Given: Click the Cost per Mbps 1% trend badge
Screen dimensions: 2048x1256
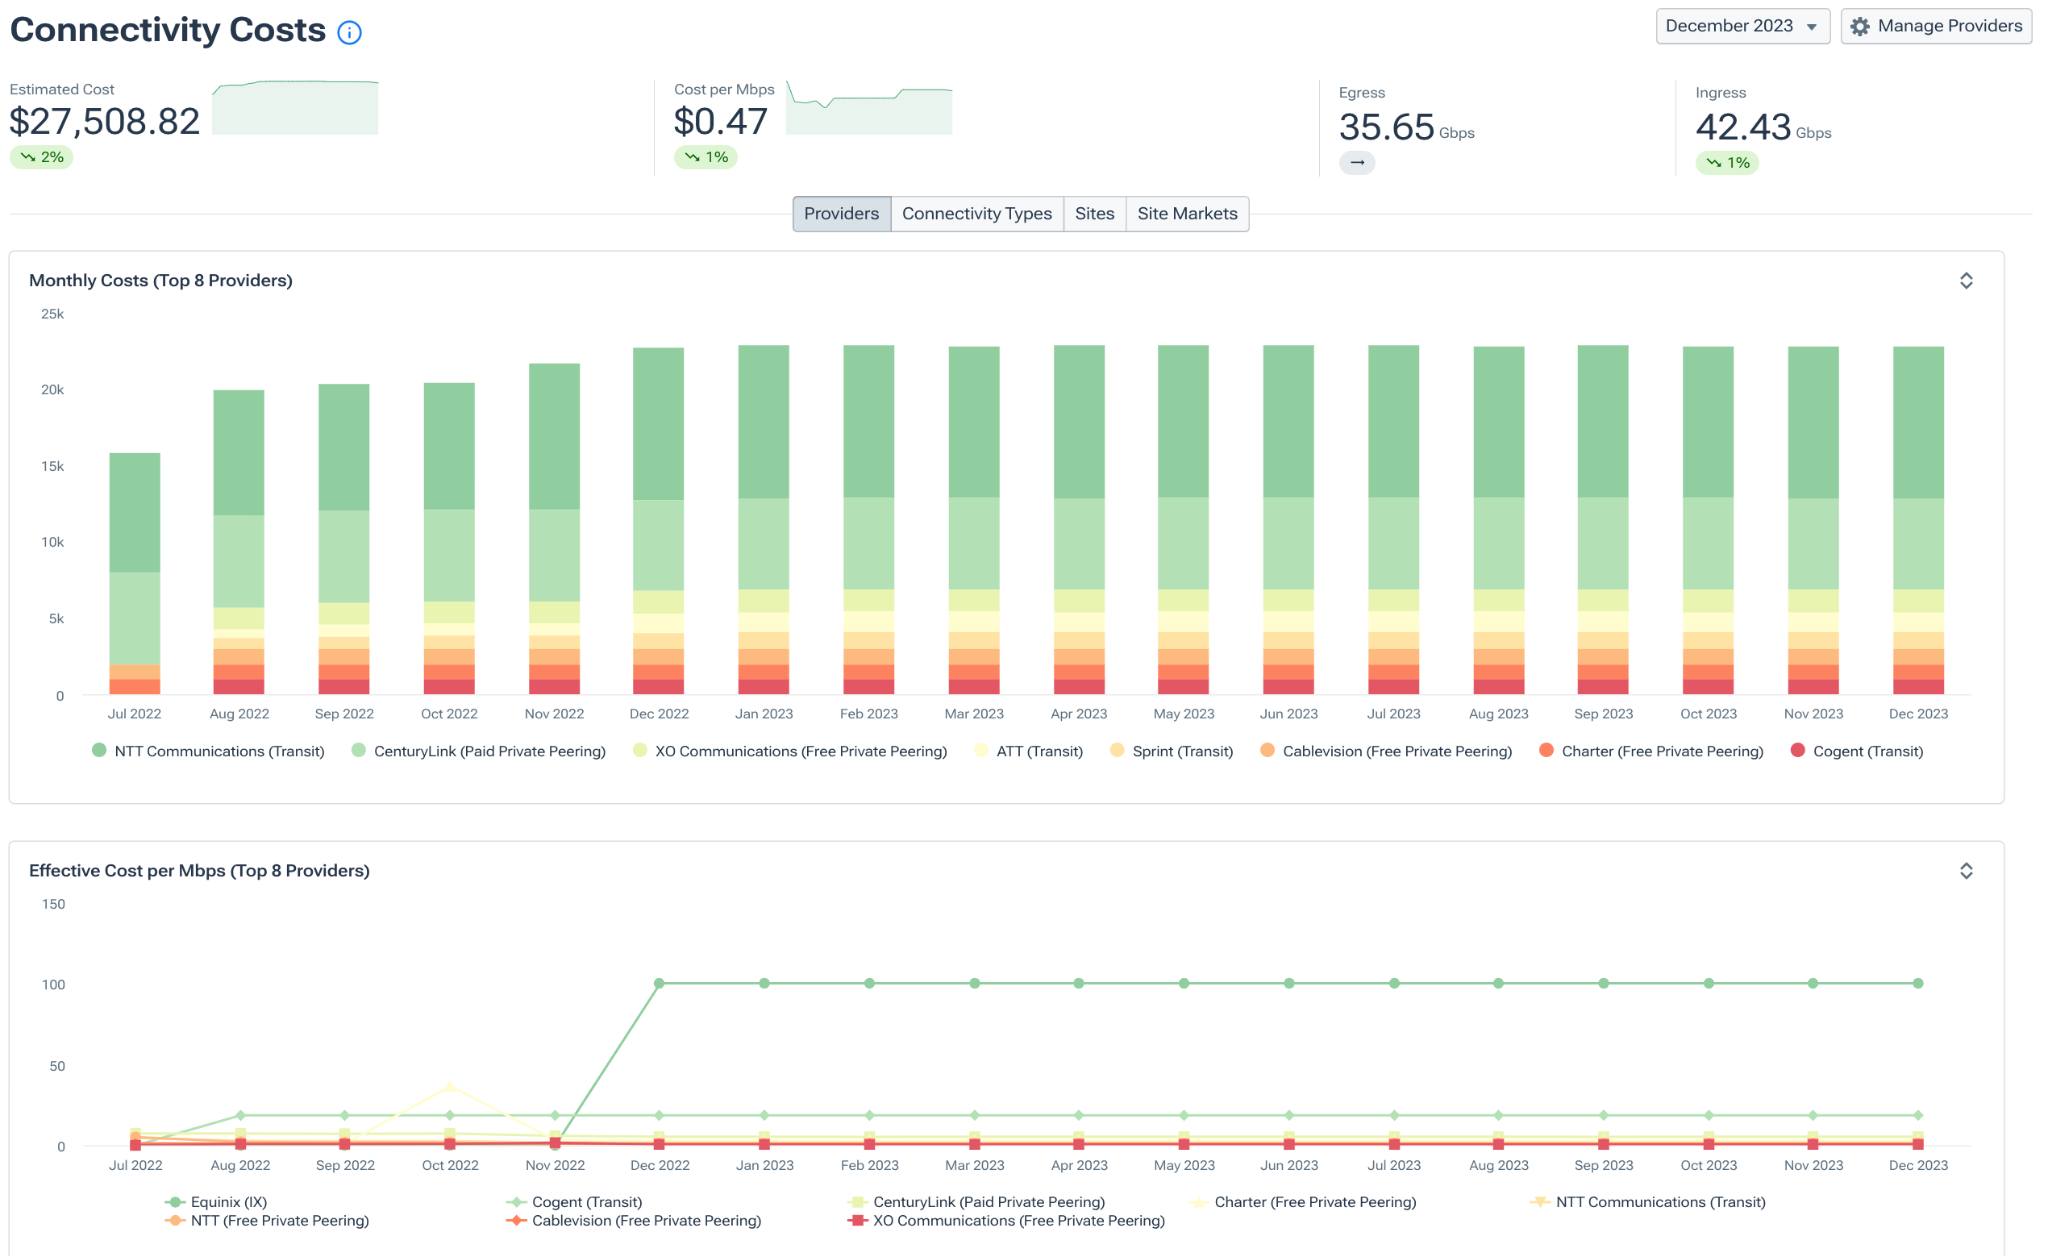Looking at the screenshot, I should coord(706,157).
